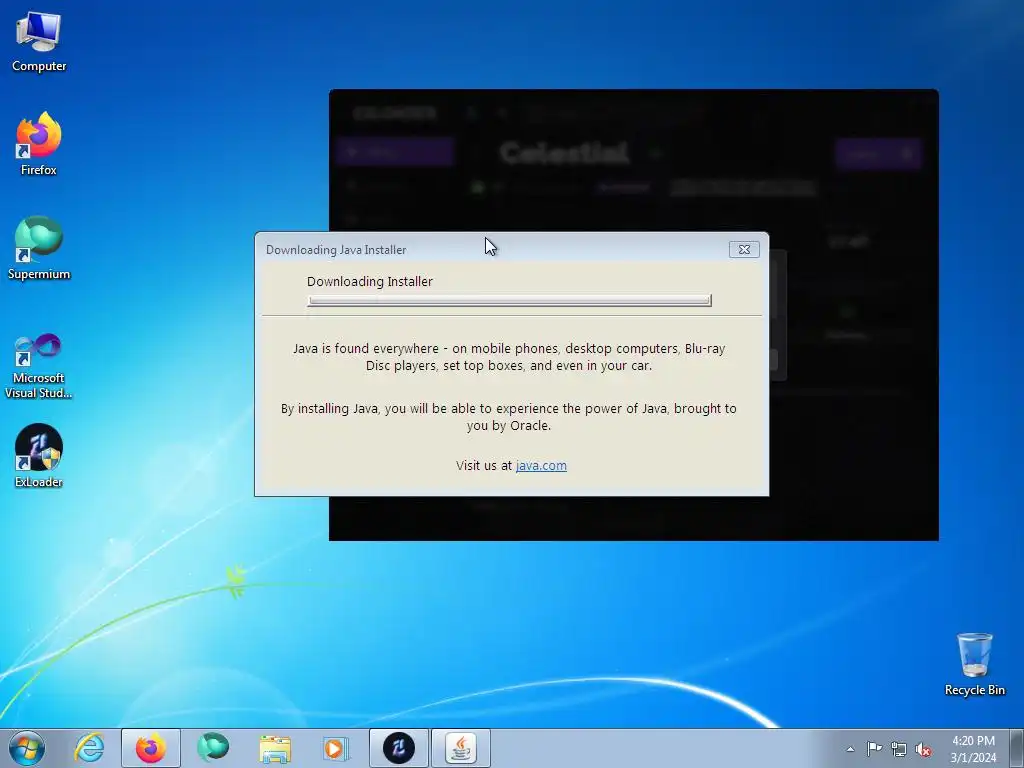Click the blurred Celestial heading in ExLoader
The width and height of the screenshot is (1024, 768).
click(565, 153)
